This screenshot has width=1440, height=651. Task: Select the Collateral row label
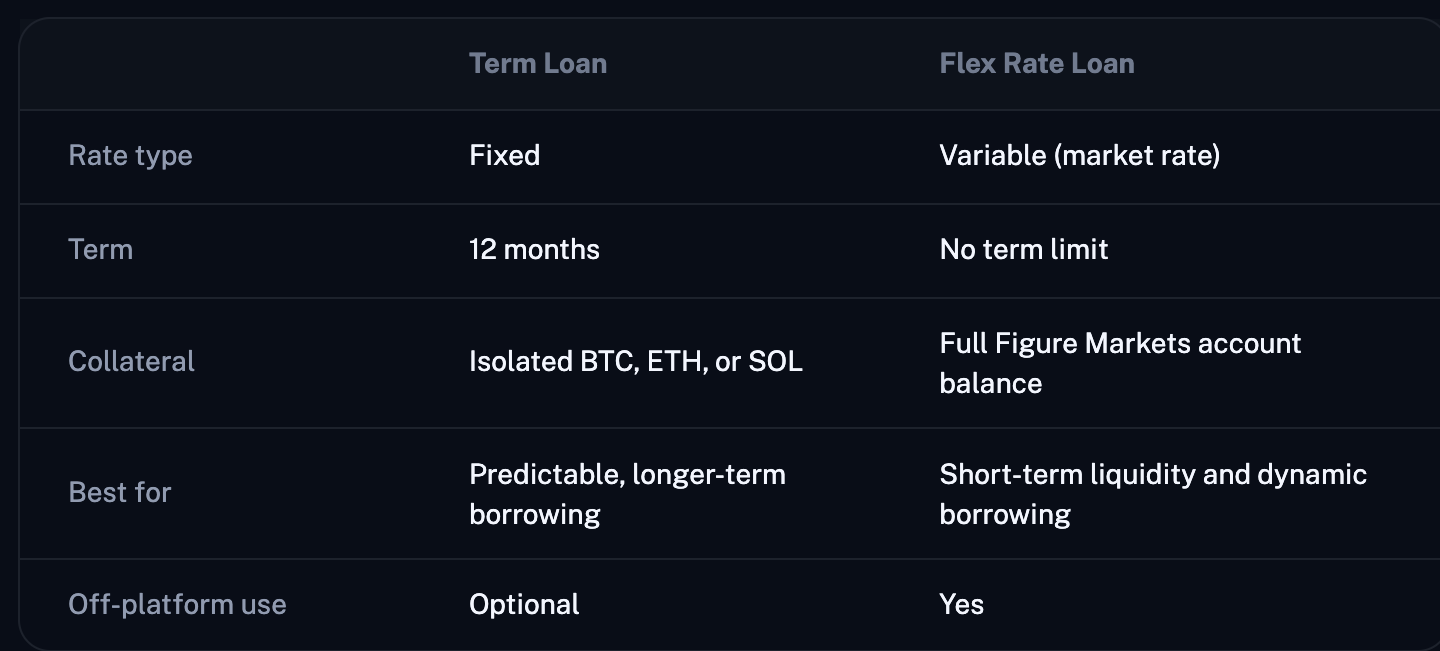coord(131,361)
